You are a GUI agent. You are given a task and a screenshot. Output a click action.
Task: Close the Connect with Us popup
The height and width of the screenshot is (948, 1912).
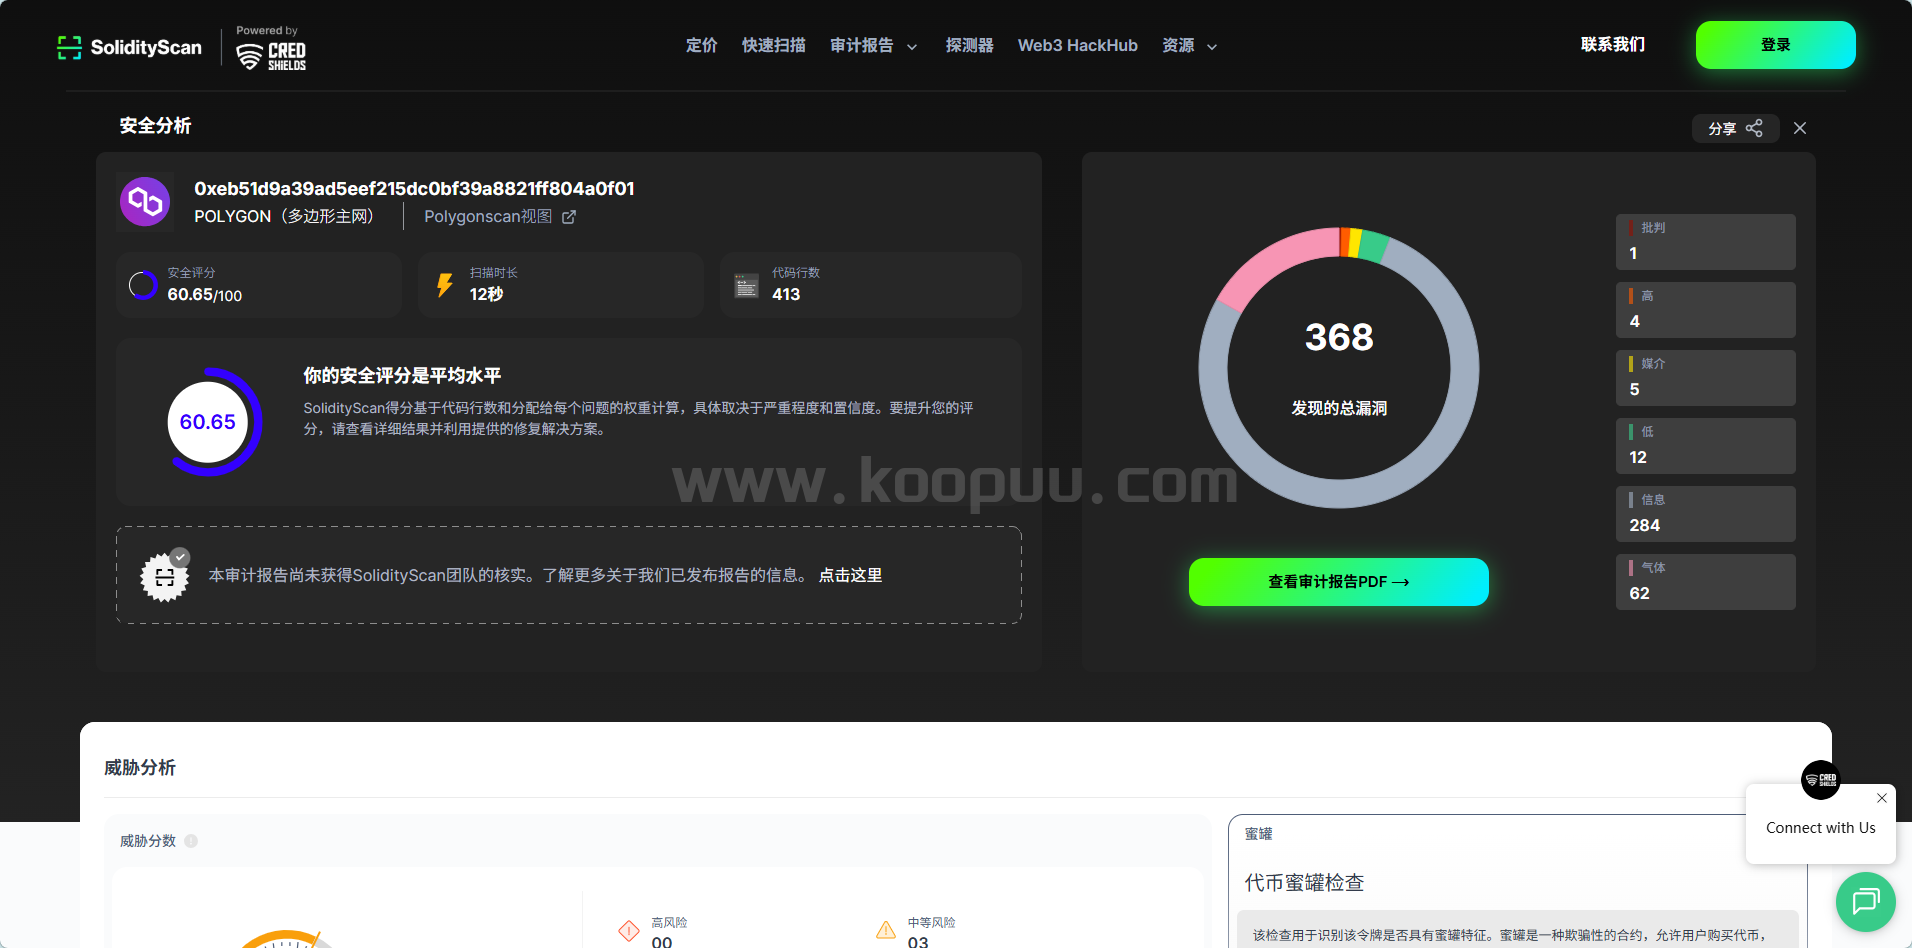(x=1882, y=798)
